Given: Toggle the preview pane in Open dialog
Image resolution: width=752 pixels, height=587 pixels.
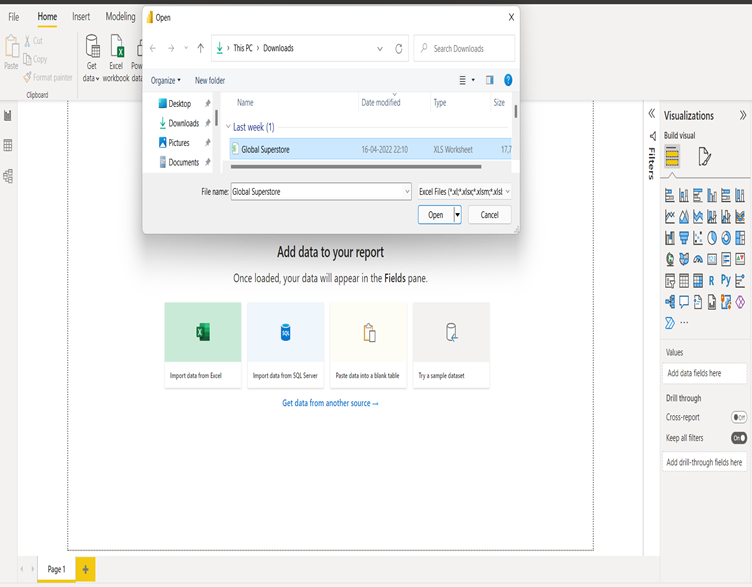Looking at the screenshot, I should 490,80.
